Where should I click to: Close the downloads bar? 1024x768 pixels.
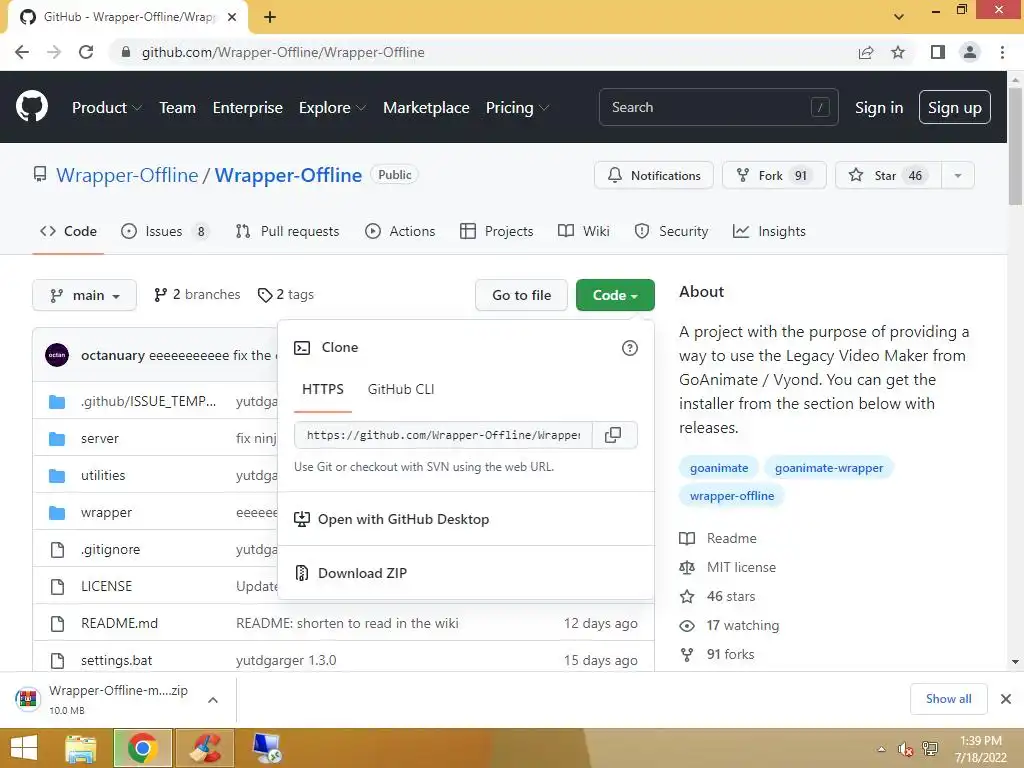pyautogui.click(x=1006, y=699)
